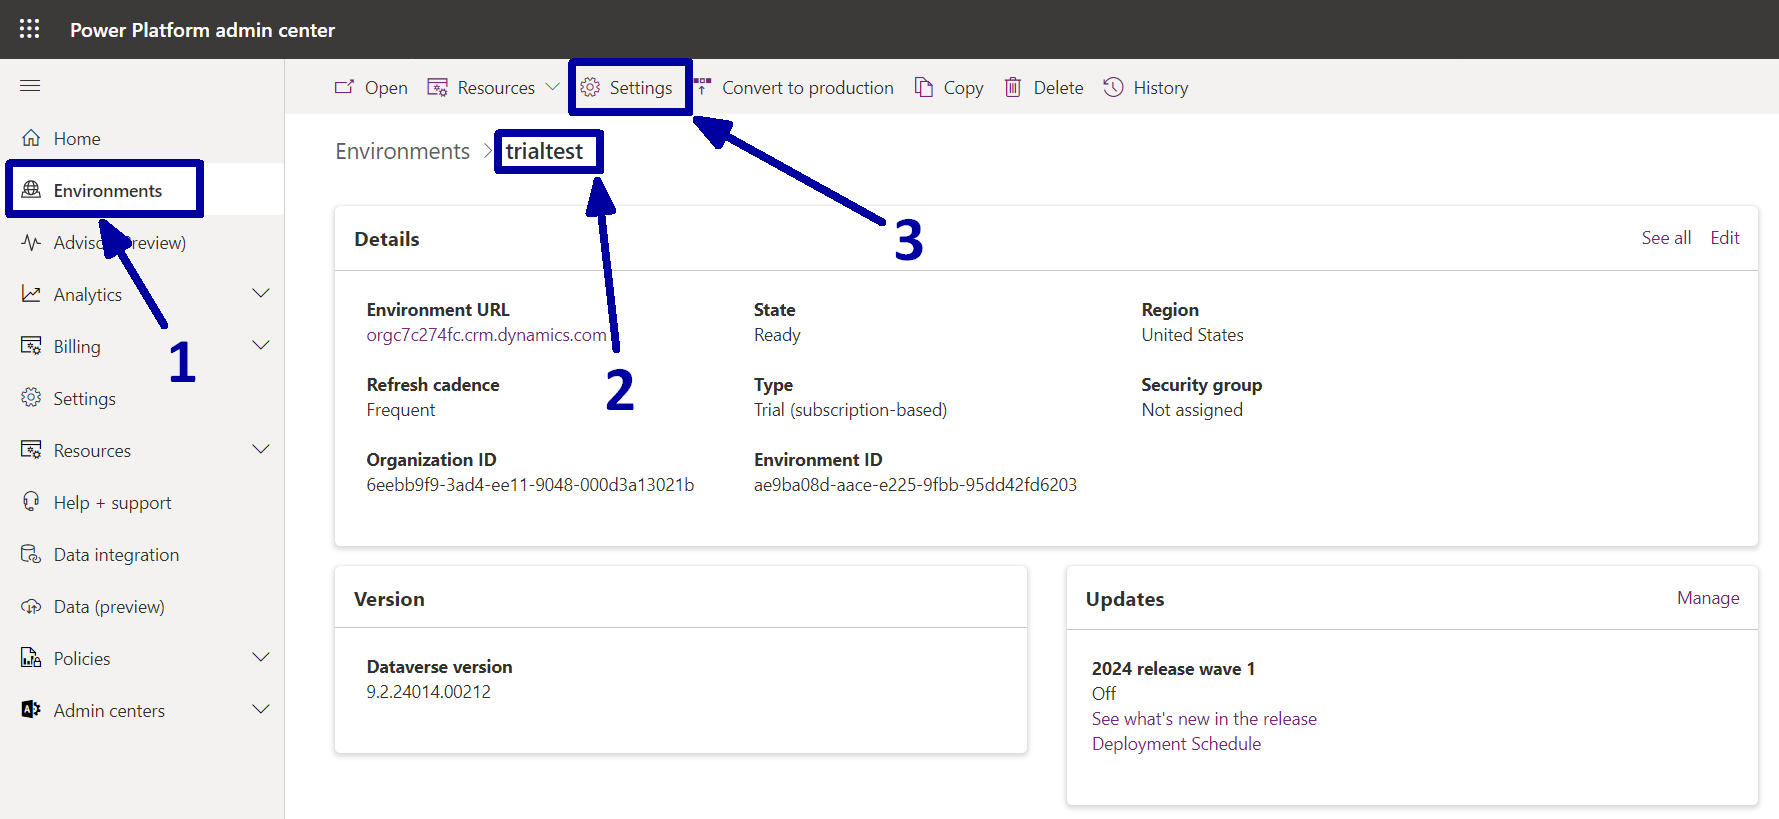
Task: Expand the Policies chevron
Action: pos(261,657)
